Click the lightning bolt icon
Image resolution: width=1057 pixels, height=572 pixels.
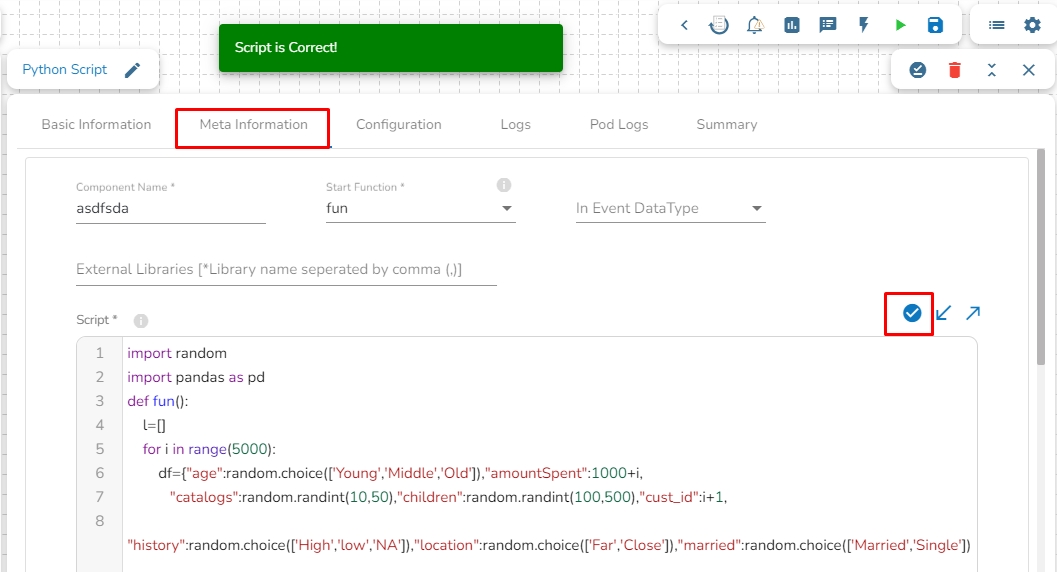click(x=864, y=25)
